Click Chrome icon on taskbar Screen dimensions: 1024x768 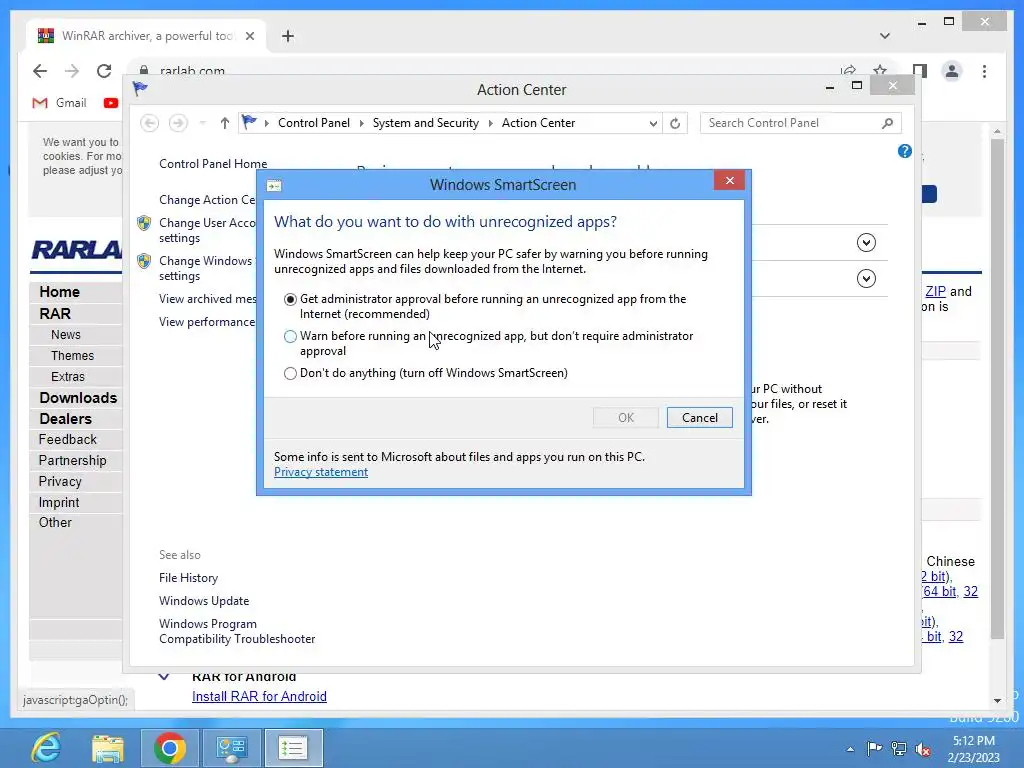(169, 748)
